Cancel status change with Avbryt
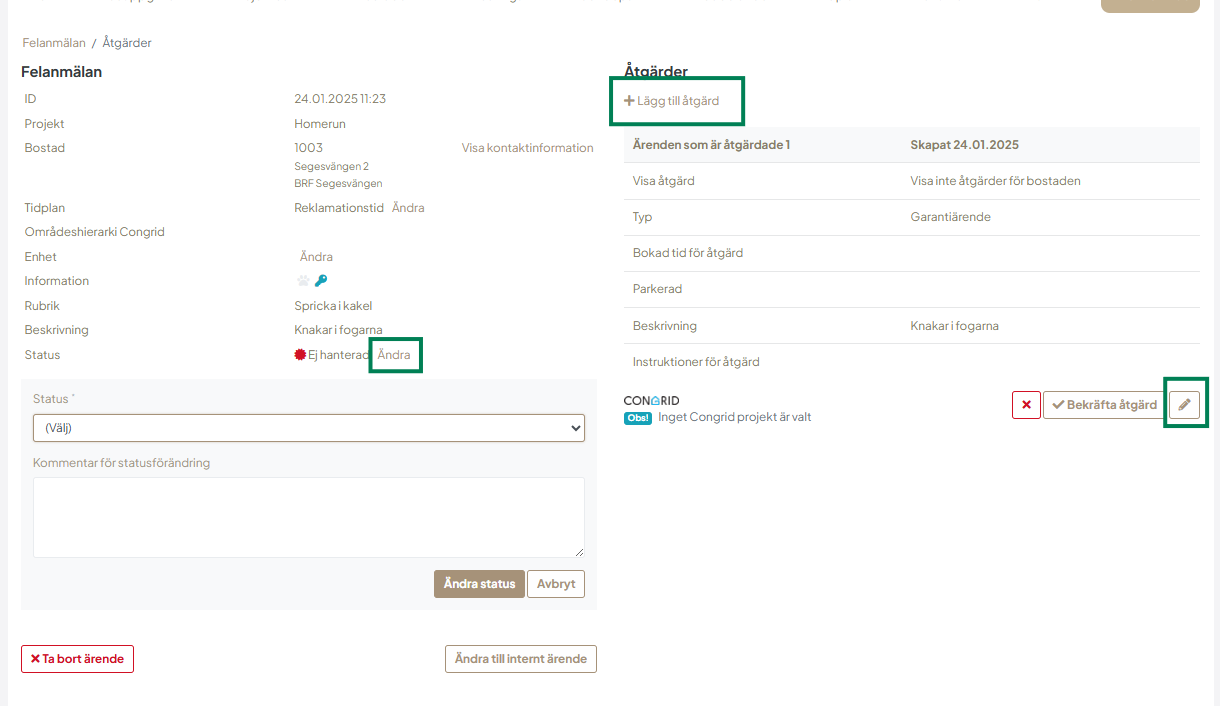 pos(556,584)
